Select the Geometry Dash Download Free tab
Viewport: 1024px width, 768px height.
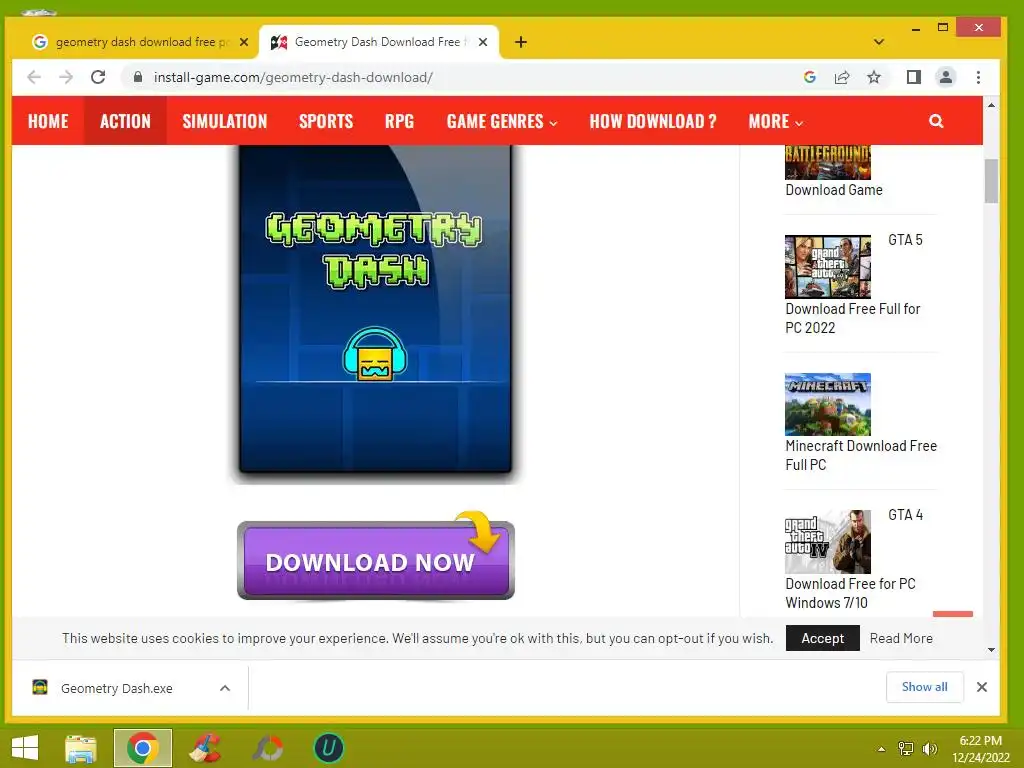click(379, 42)
